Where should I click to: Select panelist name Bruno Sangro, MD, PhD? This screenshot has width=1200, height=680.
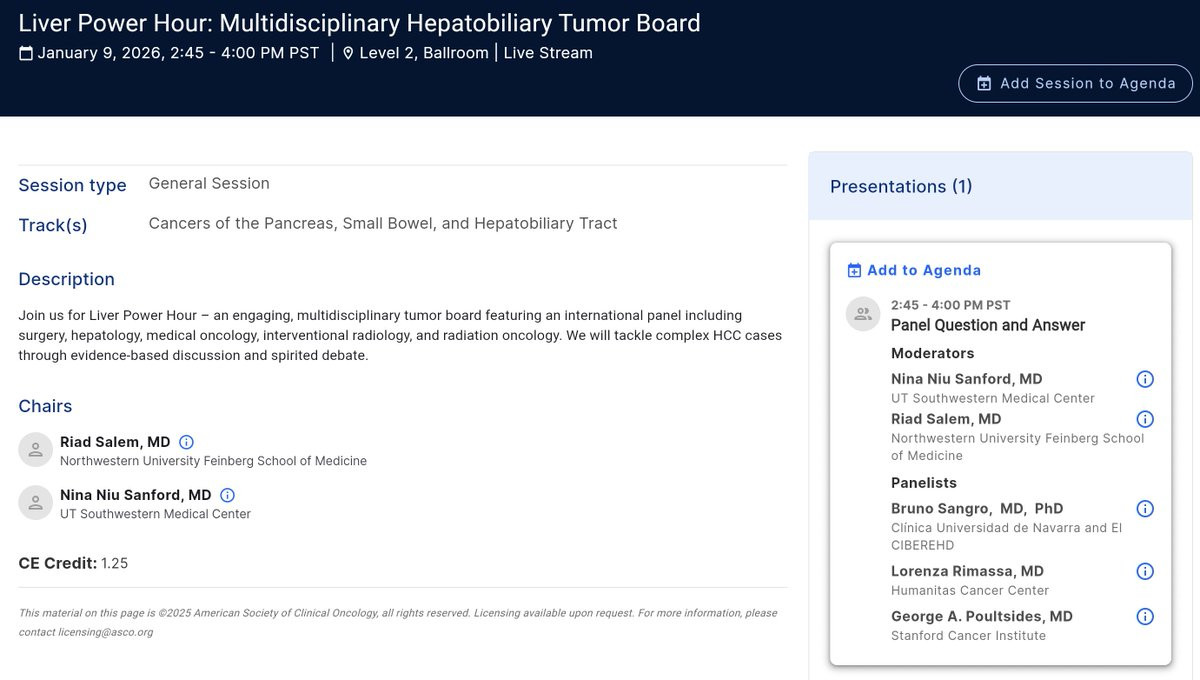pyautogui.click(x=977, y=509)
